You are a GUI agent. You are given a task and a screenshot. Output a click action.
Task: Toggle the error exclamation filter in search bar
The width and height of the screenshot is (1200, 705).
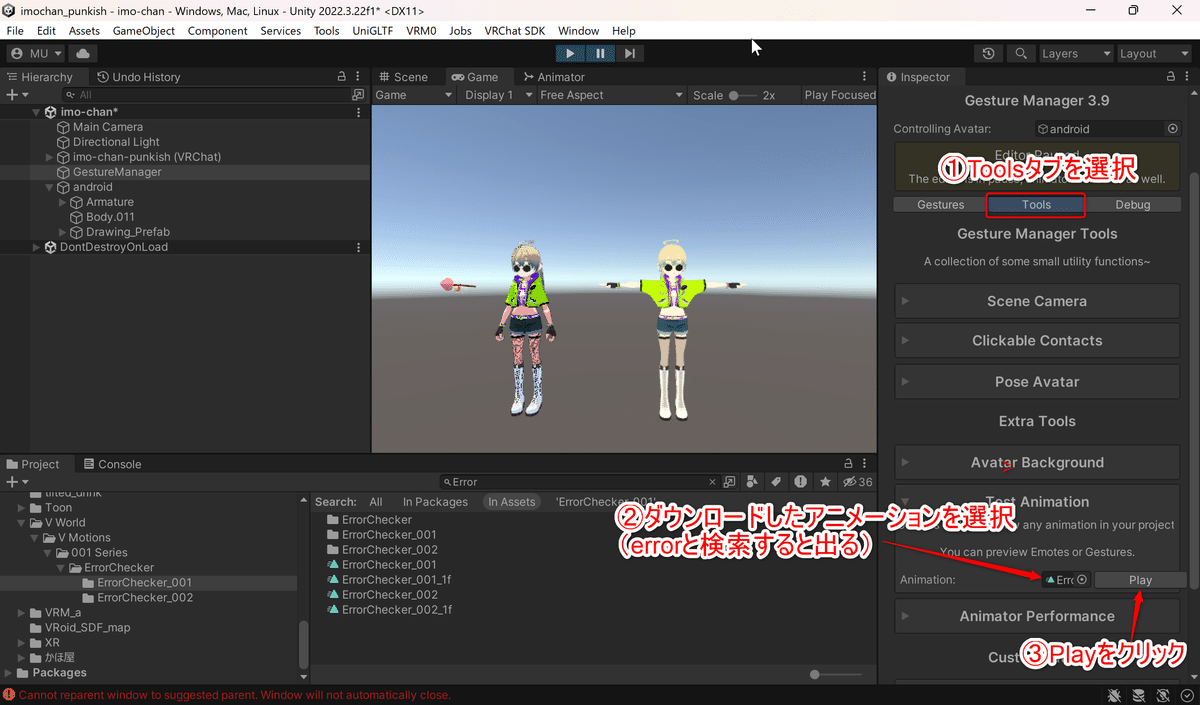(x=800, y=481)
